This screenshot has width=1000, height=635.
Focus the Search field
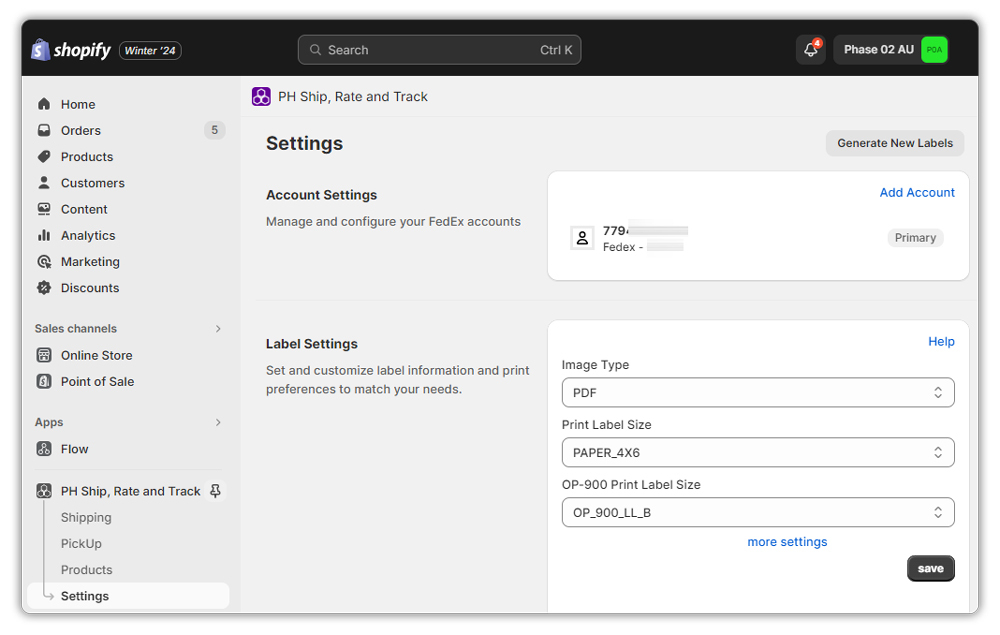coord(439,50)
